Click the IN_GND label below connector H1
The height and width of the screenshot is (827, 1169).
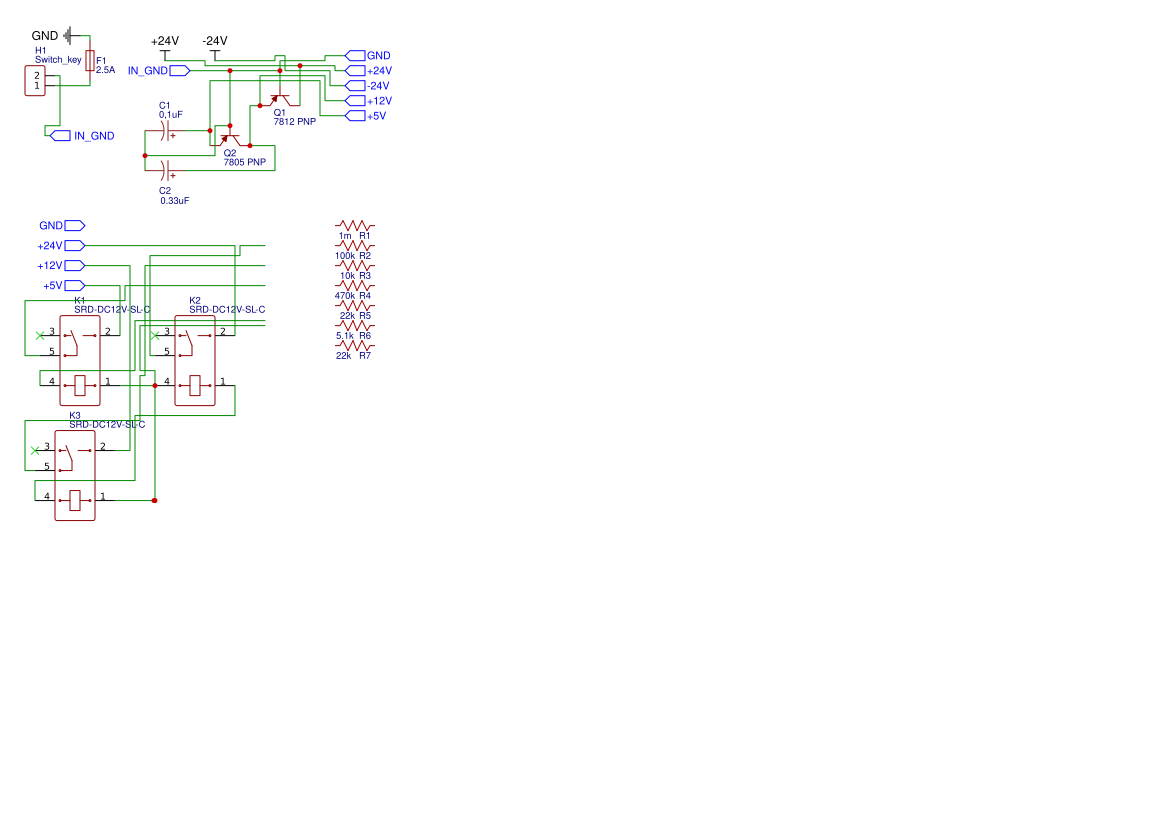tap(82, 136)
